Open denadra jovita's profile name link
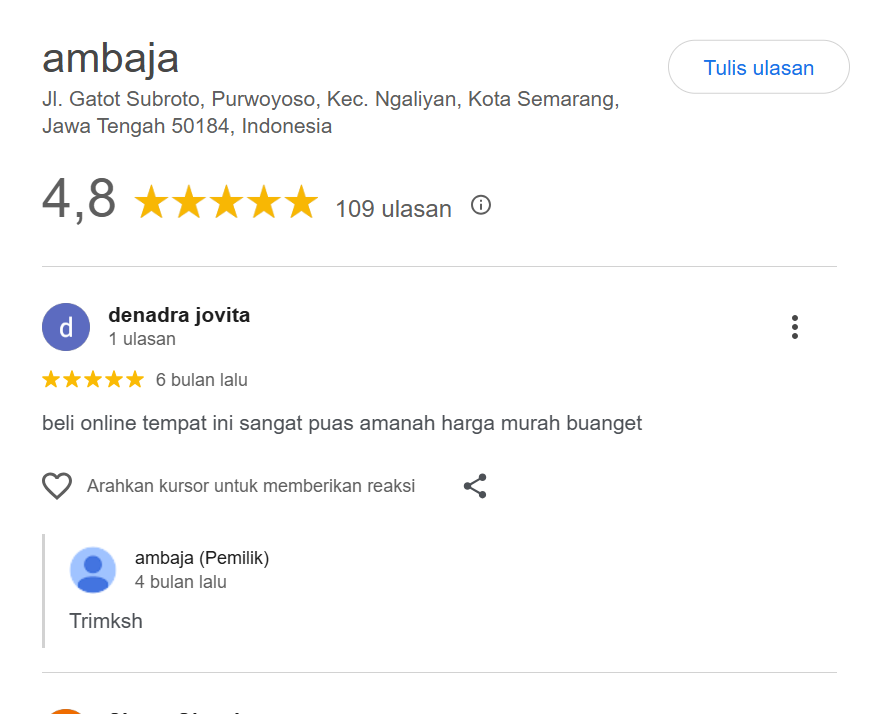Image resolution: width=882 pixels, height=721 pixels. pos(179,315)
